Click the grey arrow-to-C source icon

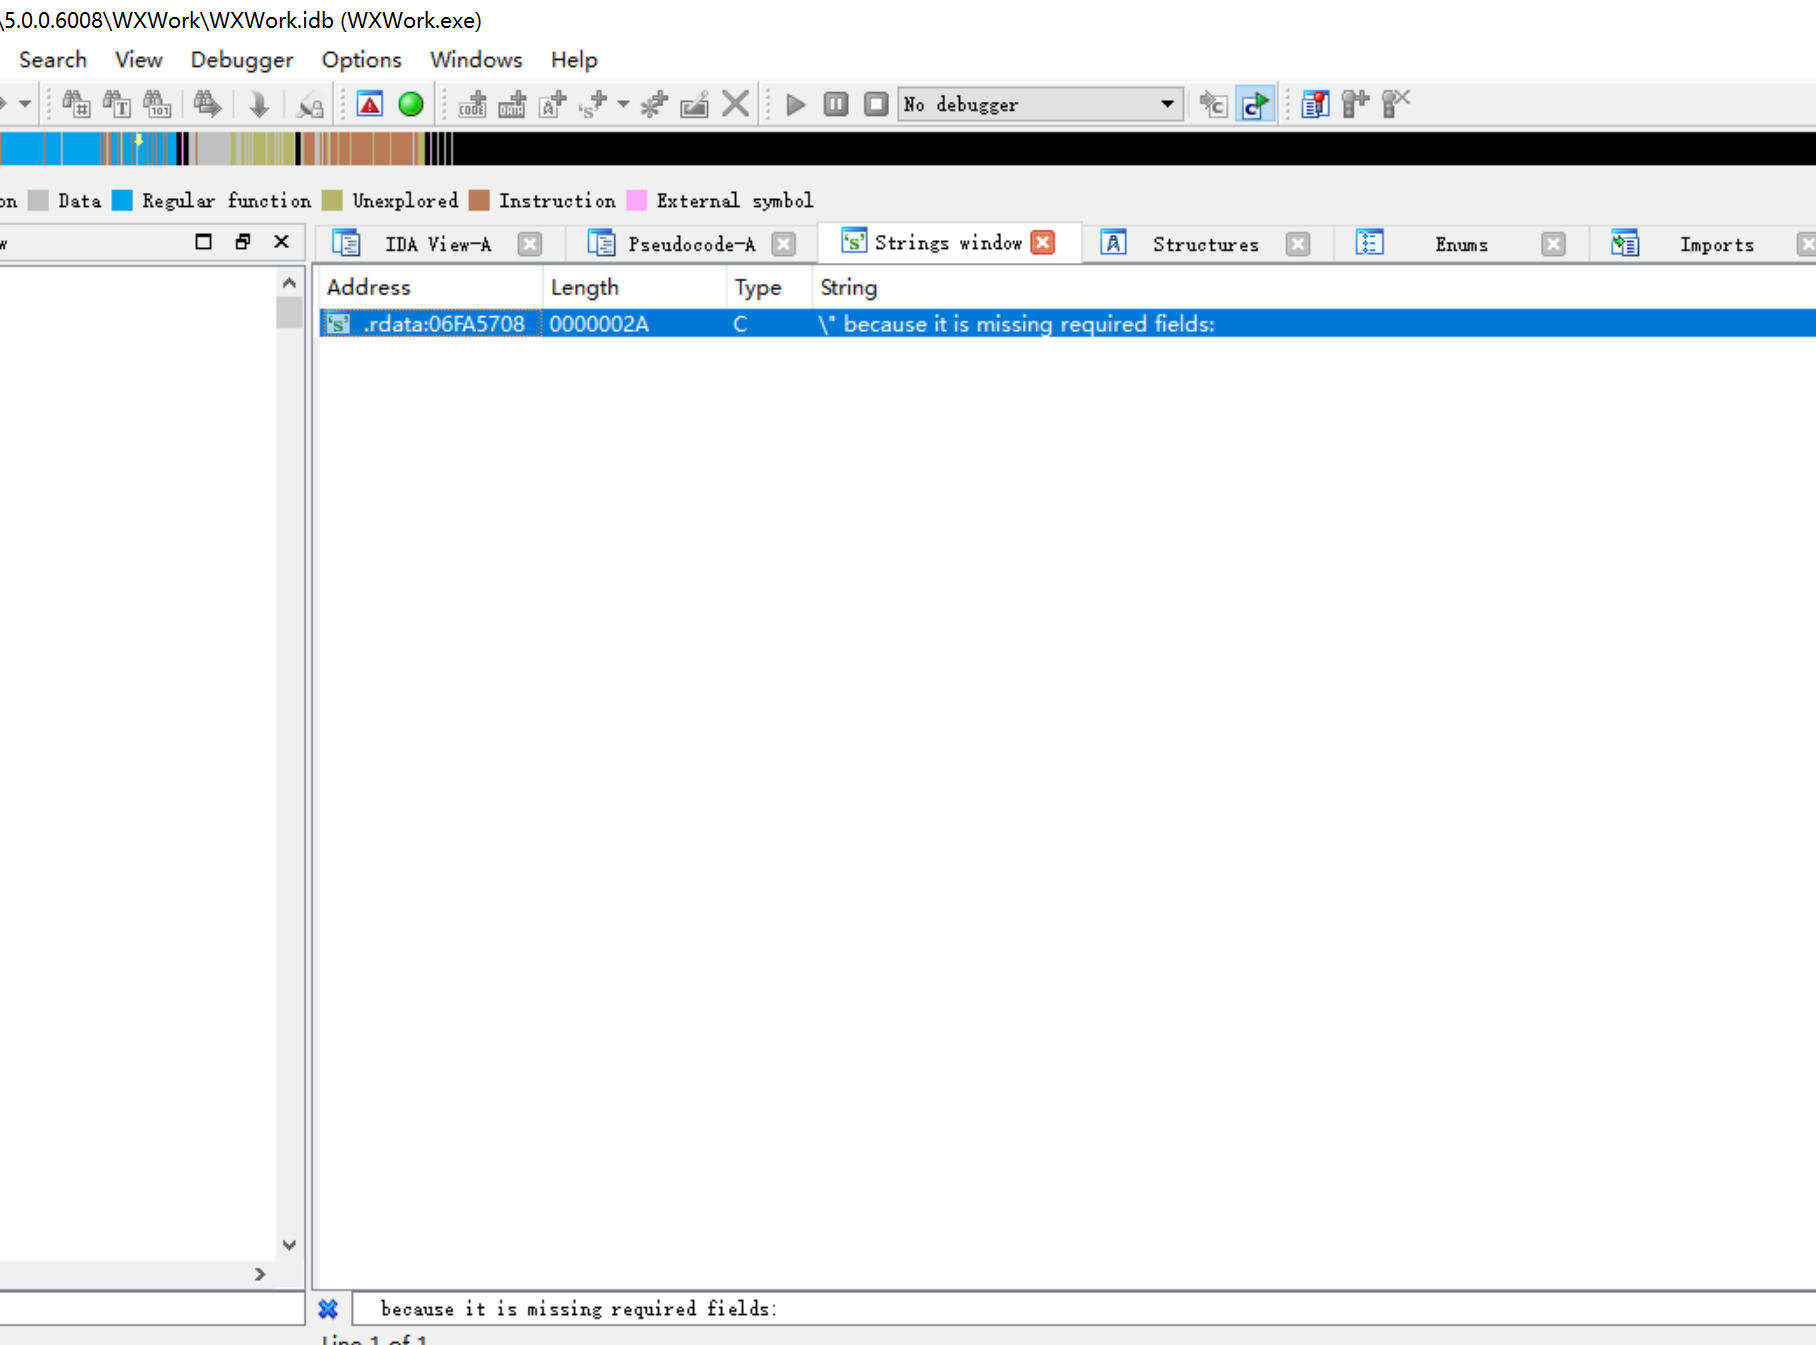click(x=1213, y=104)
